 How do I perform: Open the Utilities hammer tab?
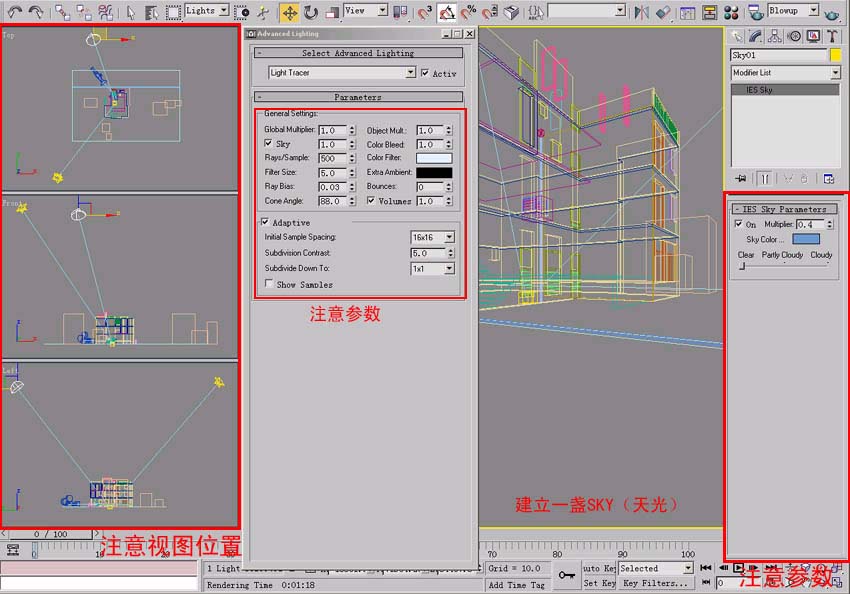(x=831, y=36)
